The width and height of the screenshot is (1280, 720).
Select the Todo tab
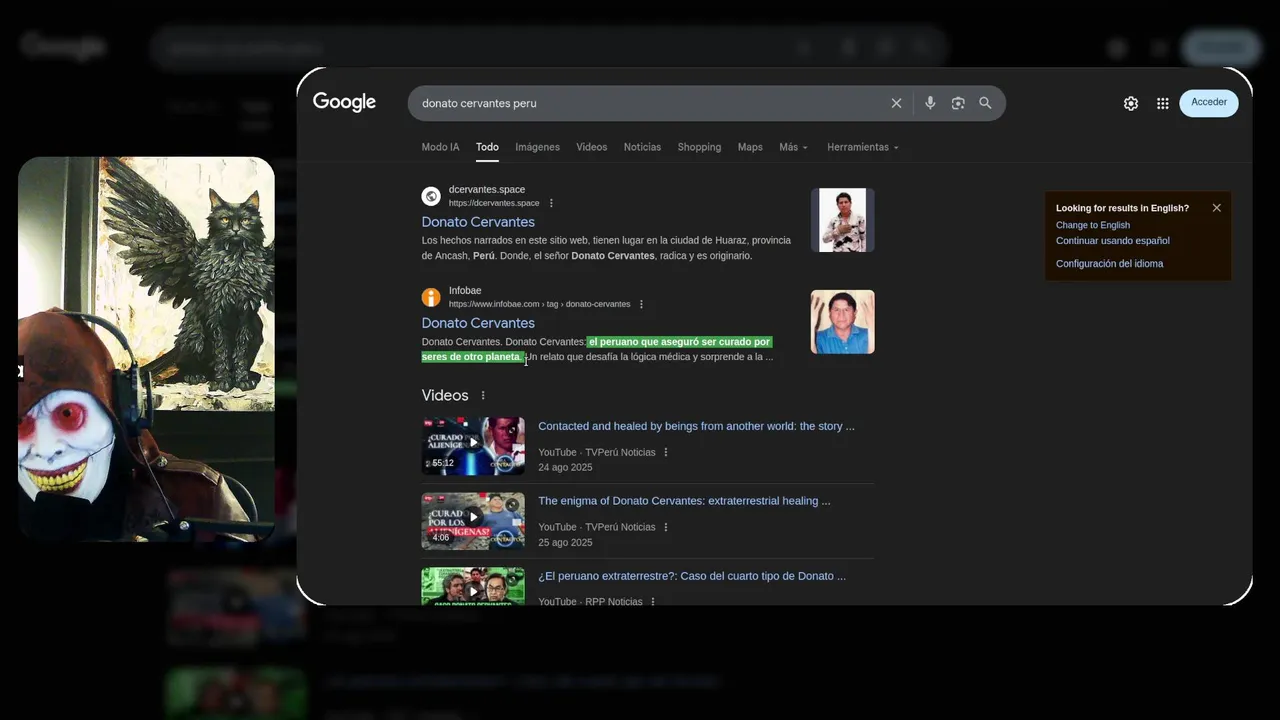pos(487,147)
